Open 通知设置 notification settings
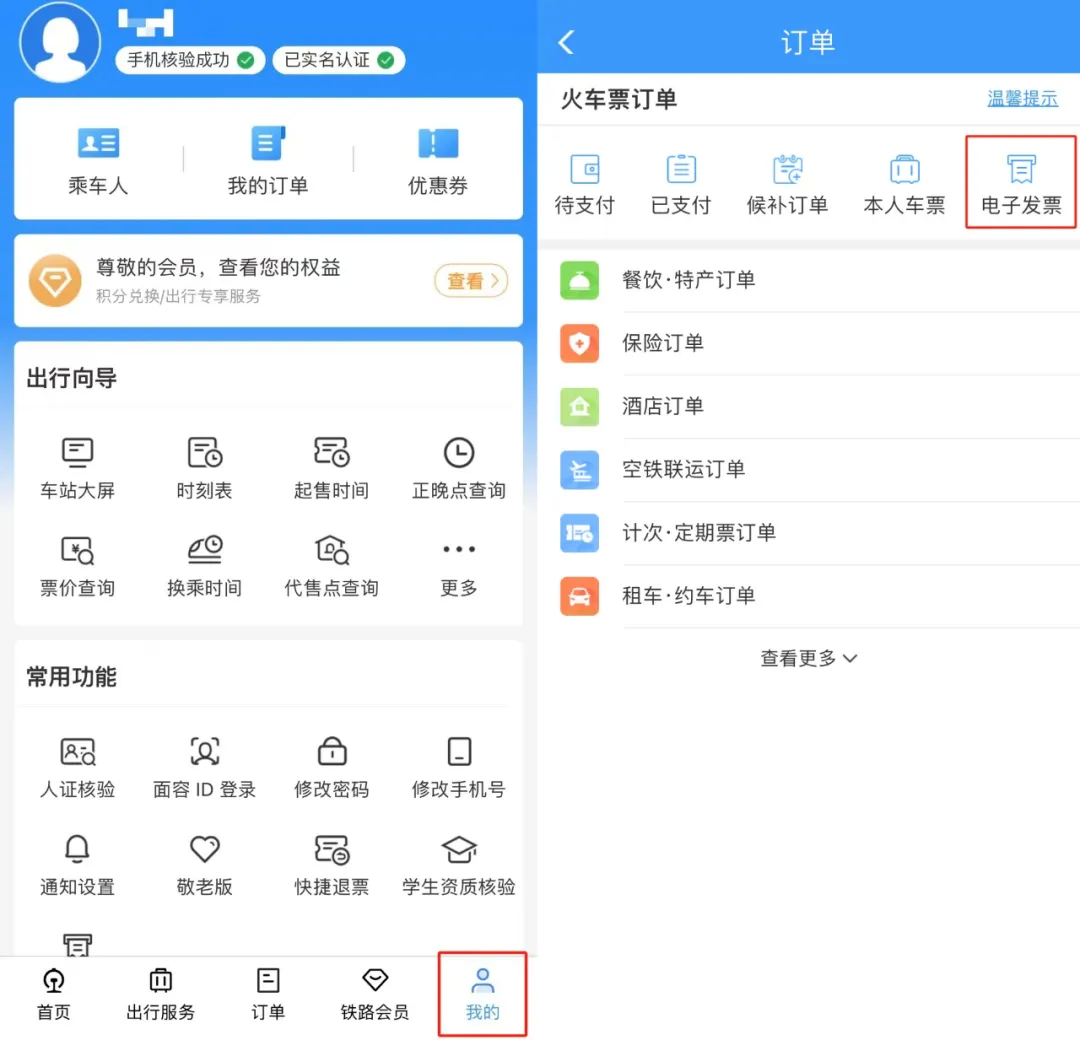The image size is (1080, 1040). point(77,850)
